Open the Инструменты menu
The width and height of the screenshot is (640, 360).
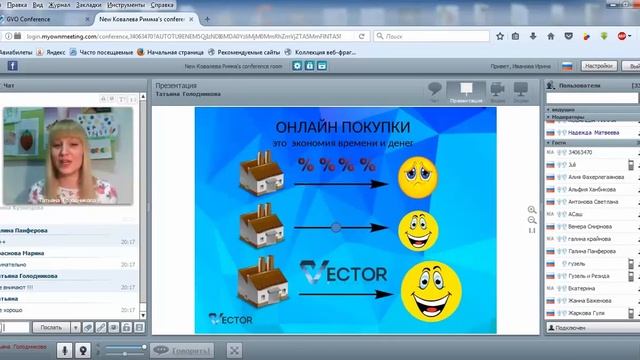tap(126, 5)
